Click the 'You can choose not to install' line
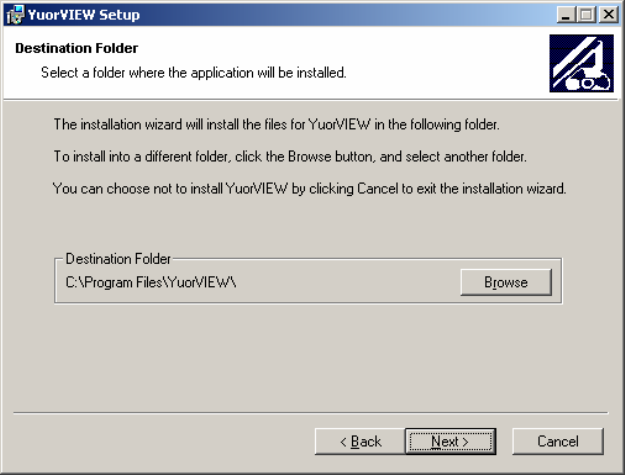The height and width of the screenshot is (475, 625). [x=309, y=188]
